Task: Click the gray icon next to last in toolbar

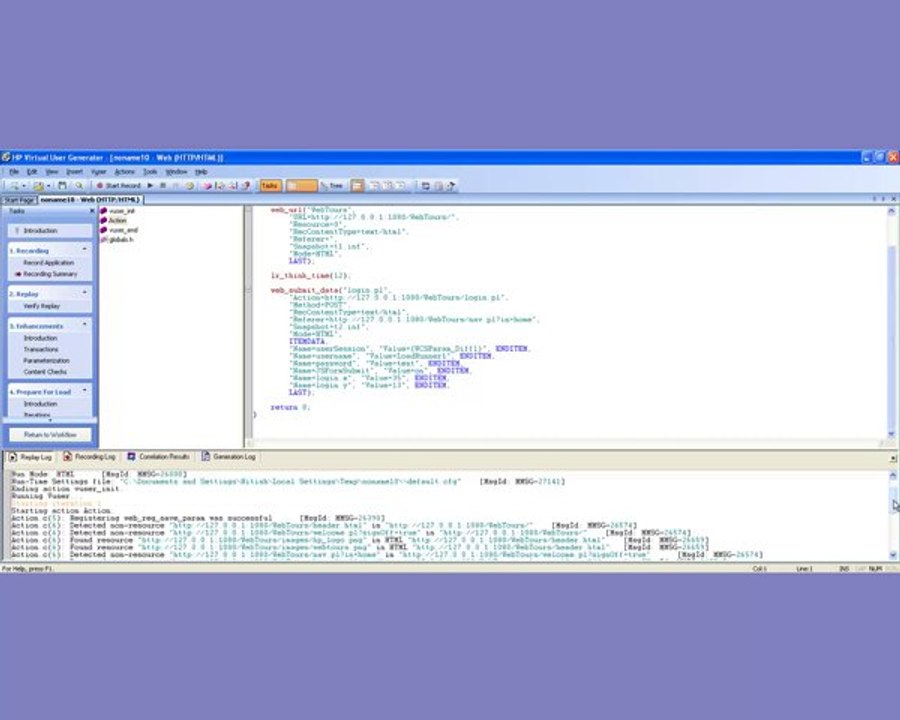Action: tap(439, 185)
